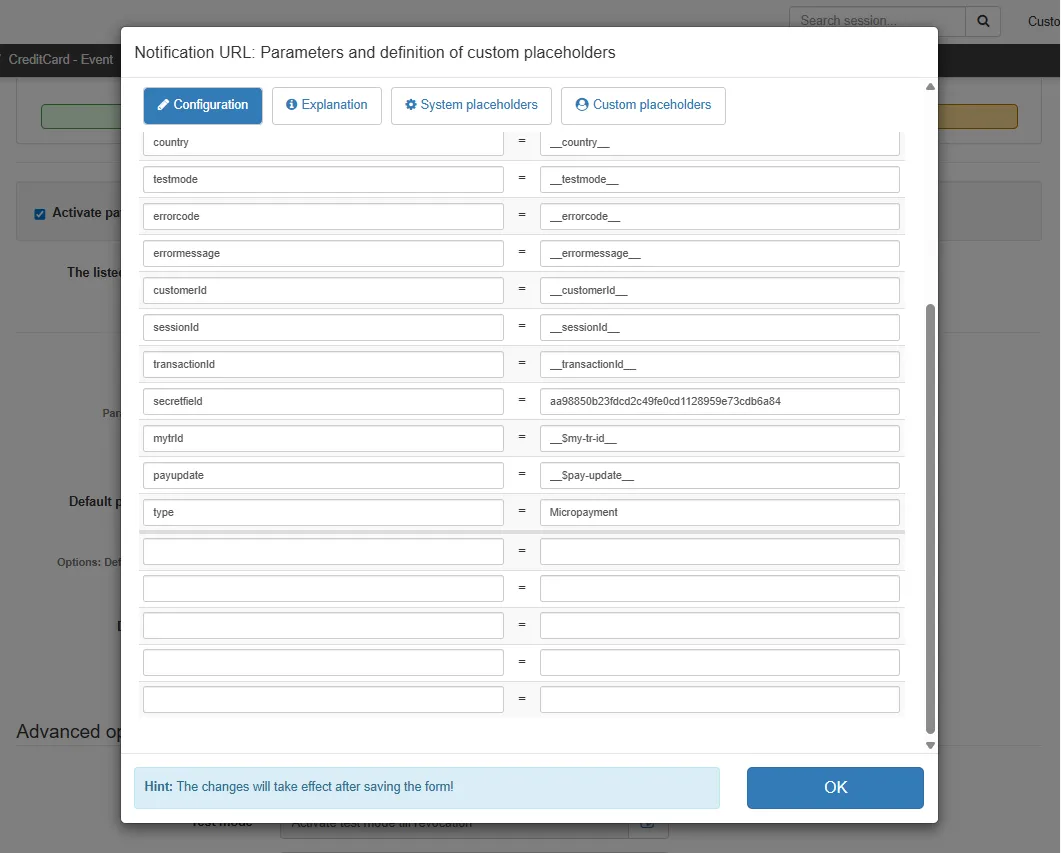1061x854 pixels.
Task: Click the user icon on Custom placeholders
Action: 582,105
